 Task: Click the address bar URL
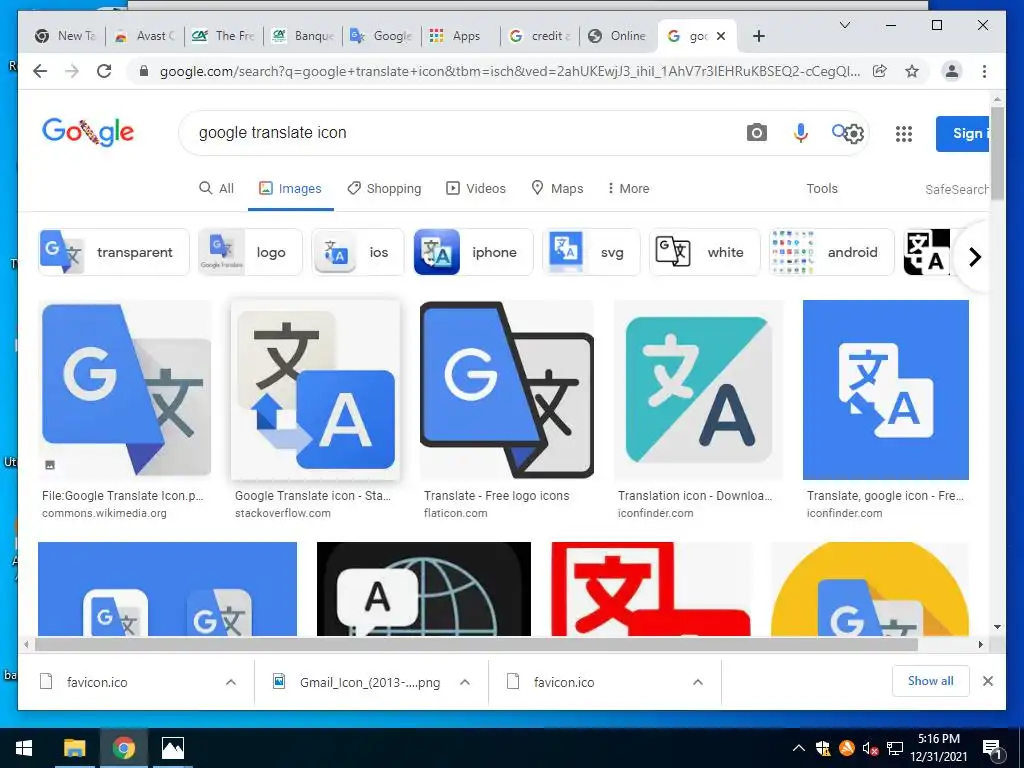pos(509,71)
